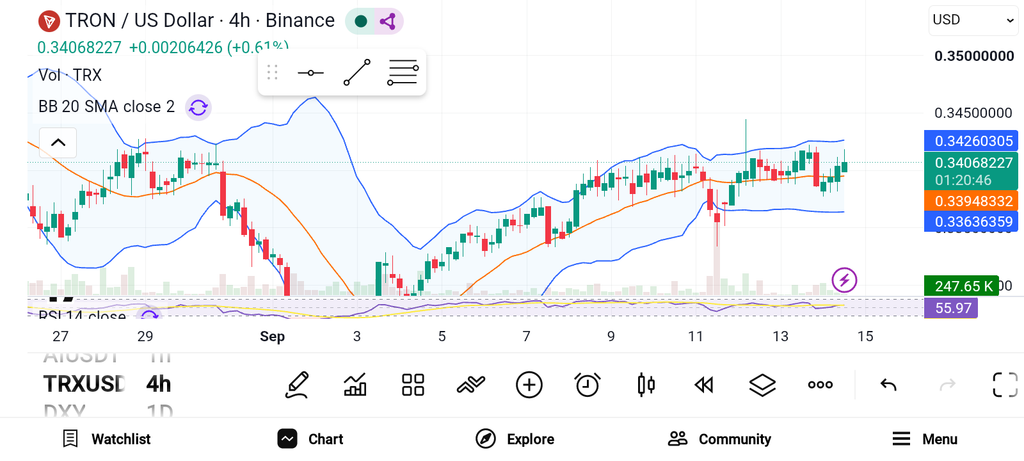Image resolution: width=1024 pixels, height=461 pixels.
Task: Click the BB indicator refresh icon
Action: (198, 107)
